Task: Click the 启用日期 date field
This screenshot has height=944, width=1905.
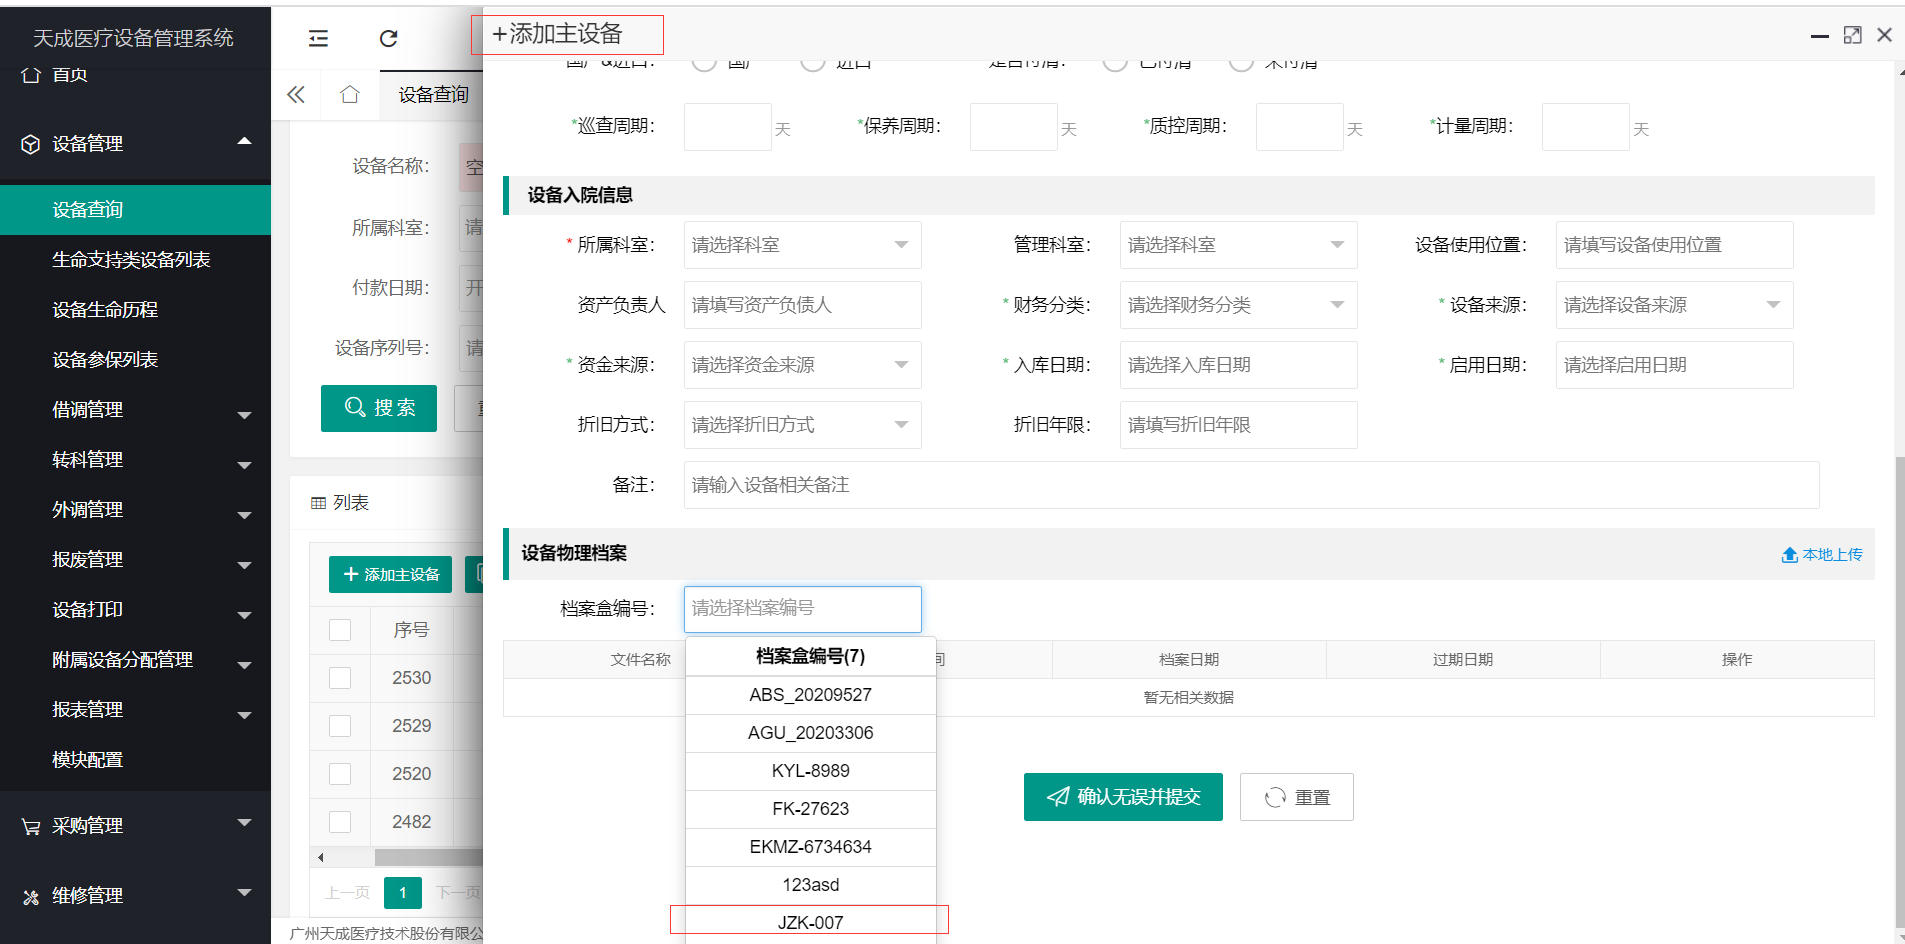Action: 1674,365
